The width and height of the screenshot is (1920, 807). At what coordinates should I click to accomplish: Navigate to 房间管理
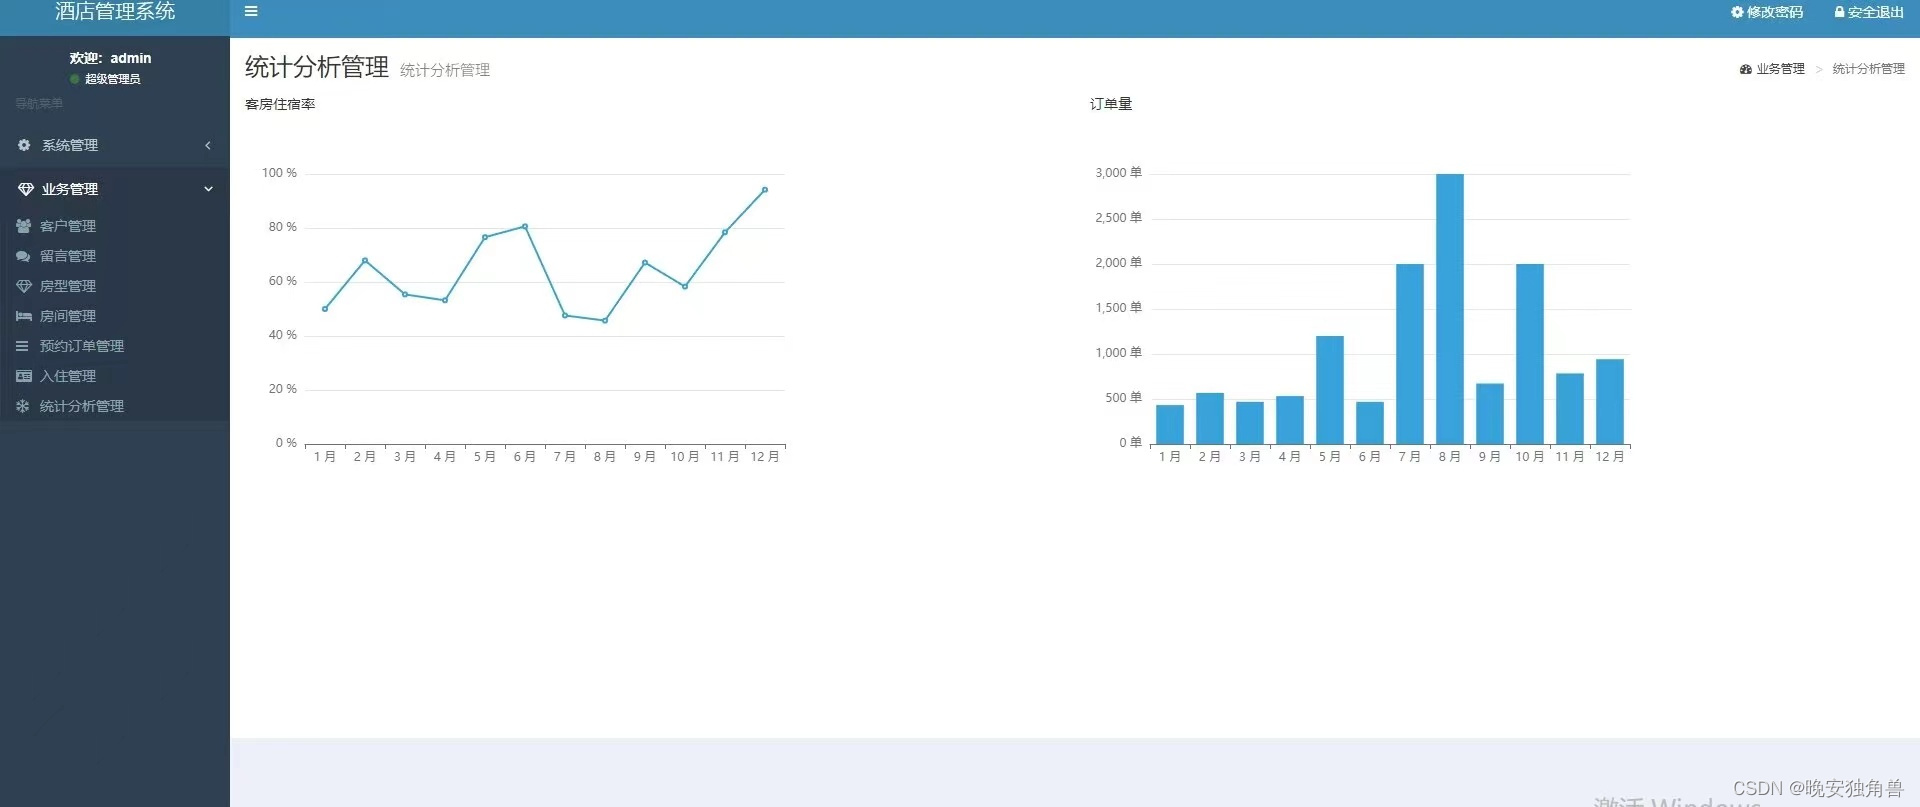(68, 316)
